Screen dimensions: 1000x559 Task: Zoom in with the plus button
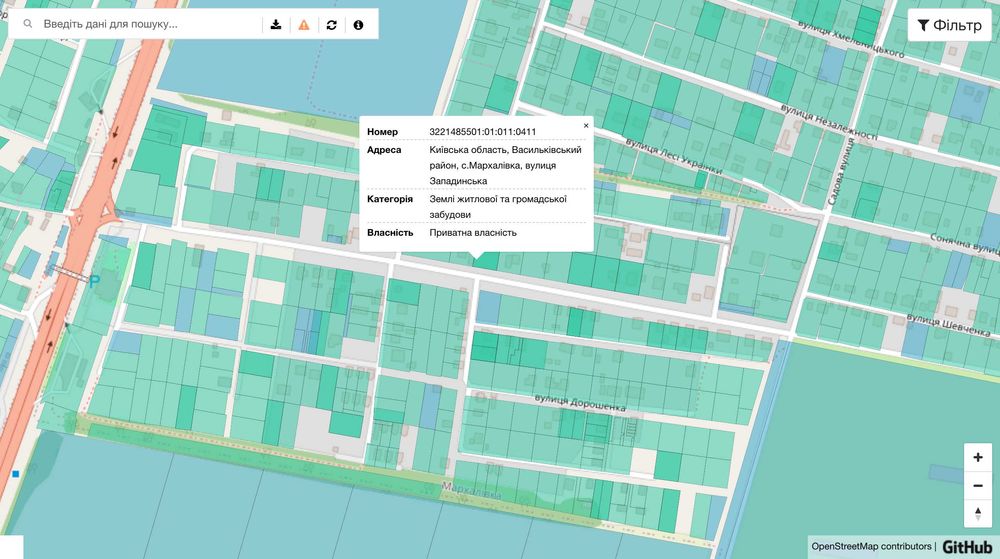point(978,457)
